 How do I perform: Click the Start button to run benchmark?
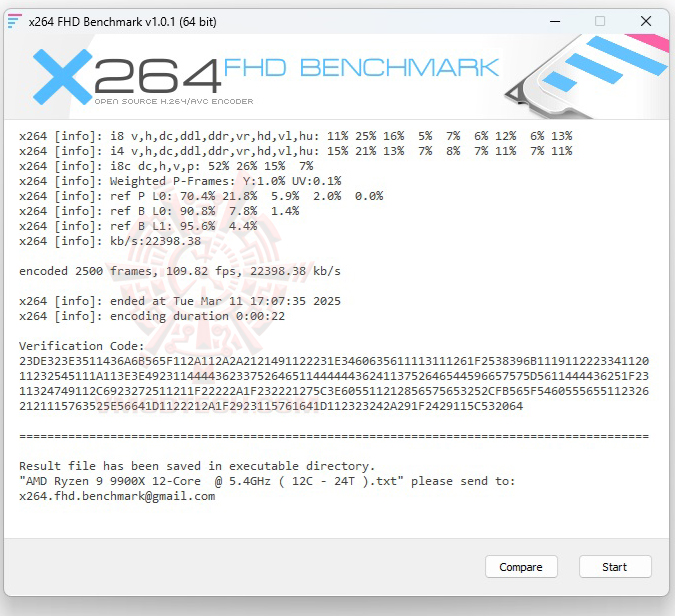[x=615, y=566]
